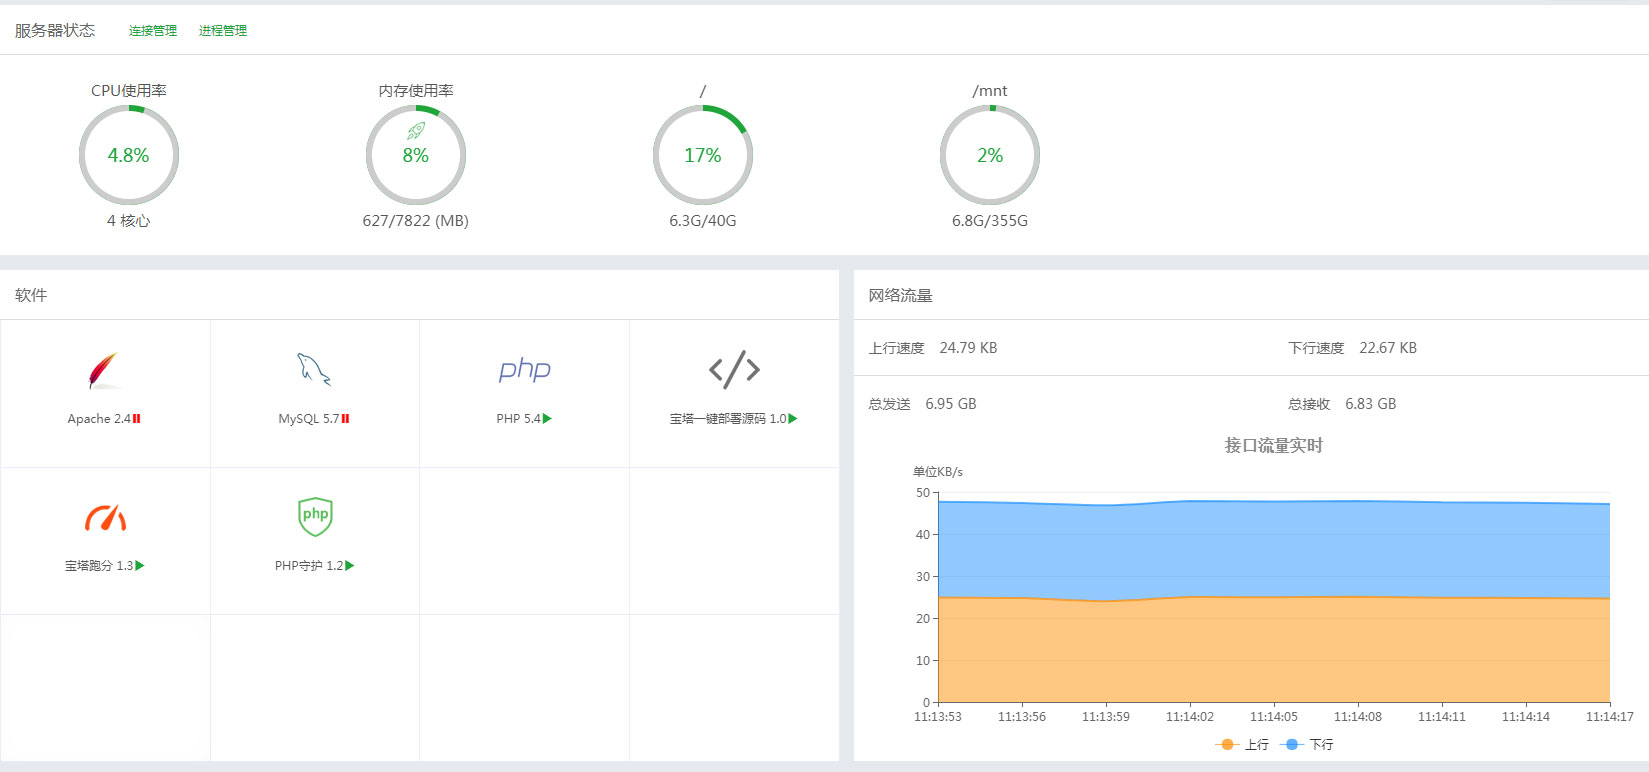
Task: Click the red pause indicator beside MySQL 5.7
Action: tap(346, 419)
